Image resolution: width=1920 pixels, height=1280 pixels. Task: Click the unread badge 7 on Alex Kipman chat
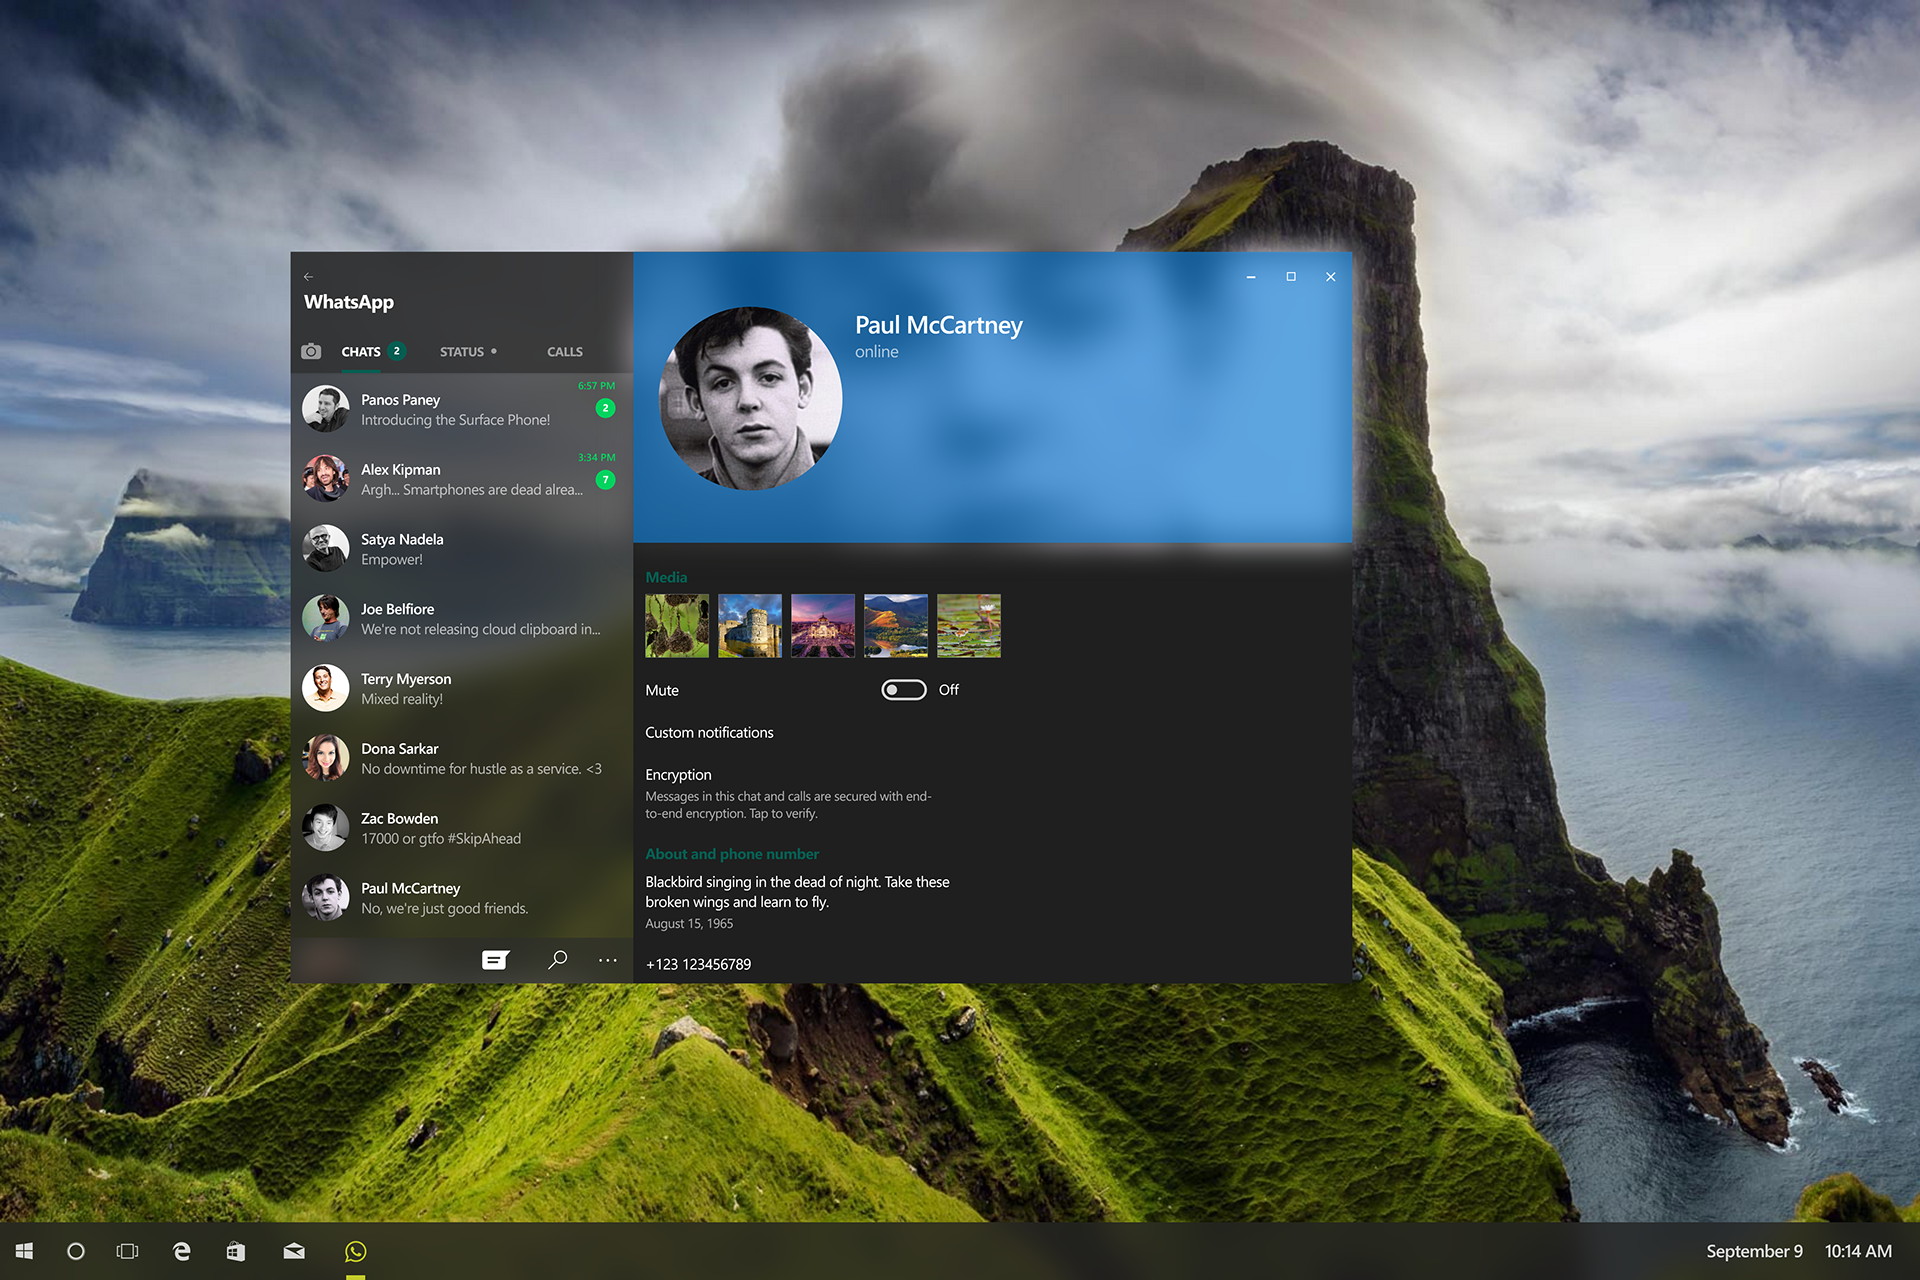point(605,480)
